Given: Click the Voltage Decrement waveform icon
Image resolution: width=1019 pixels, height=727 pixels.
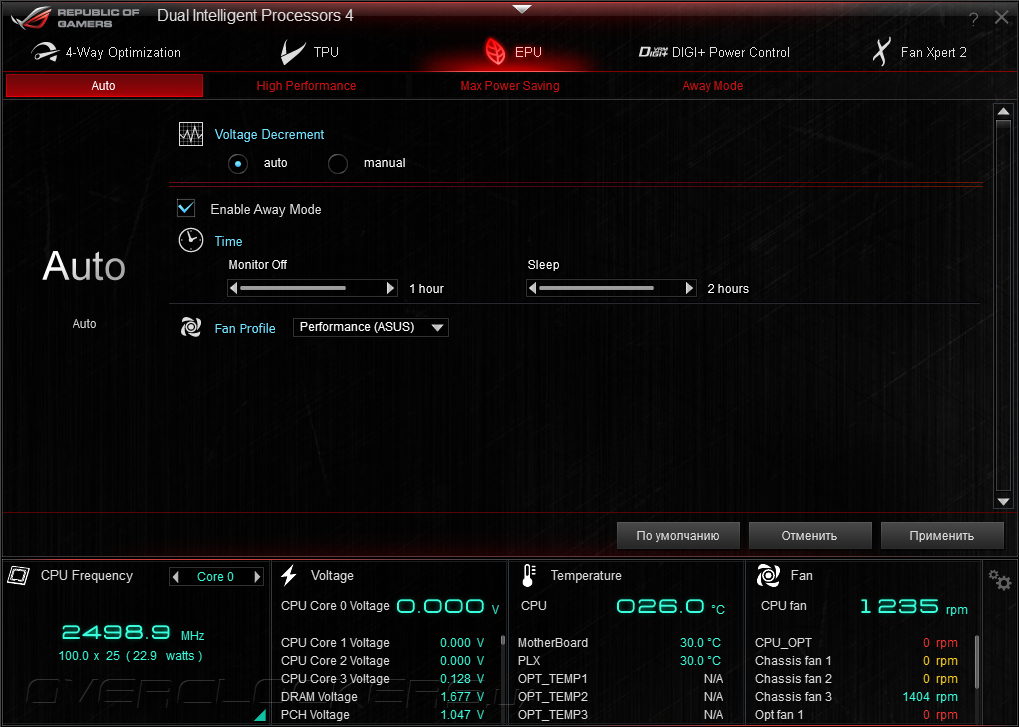Looking at the screenshot, I should 190,134.
